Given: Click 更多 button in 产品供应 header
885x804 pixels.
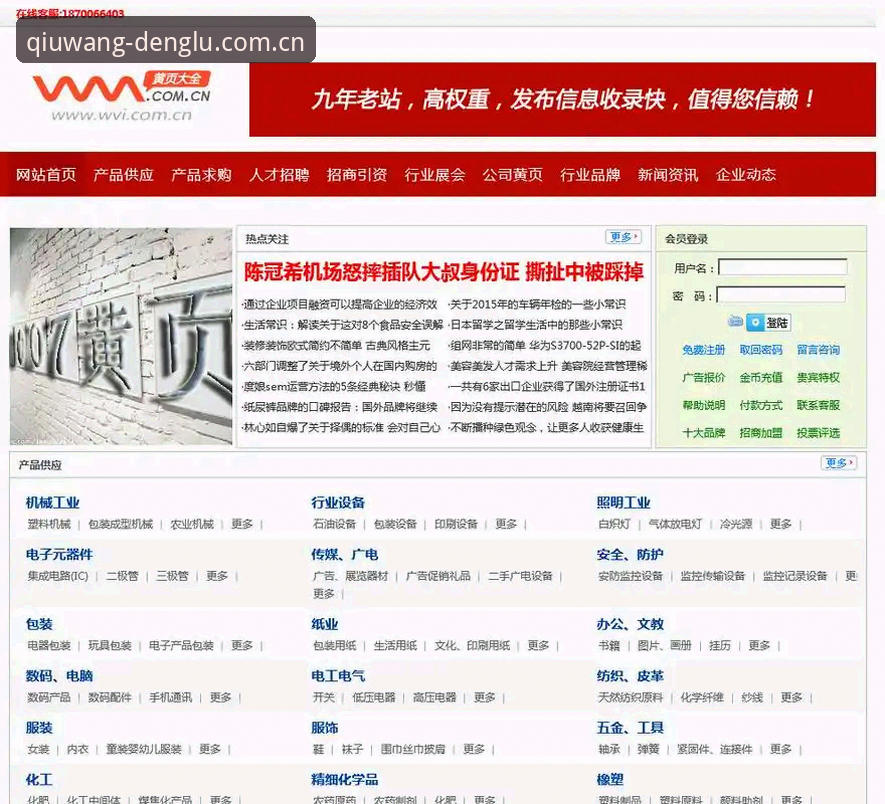Looking at the screenshot, I should [x=839, y=463].
